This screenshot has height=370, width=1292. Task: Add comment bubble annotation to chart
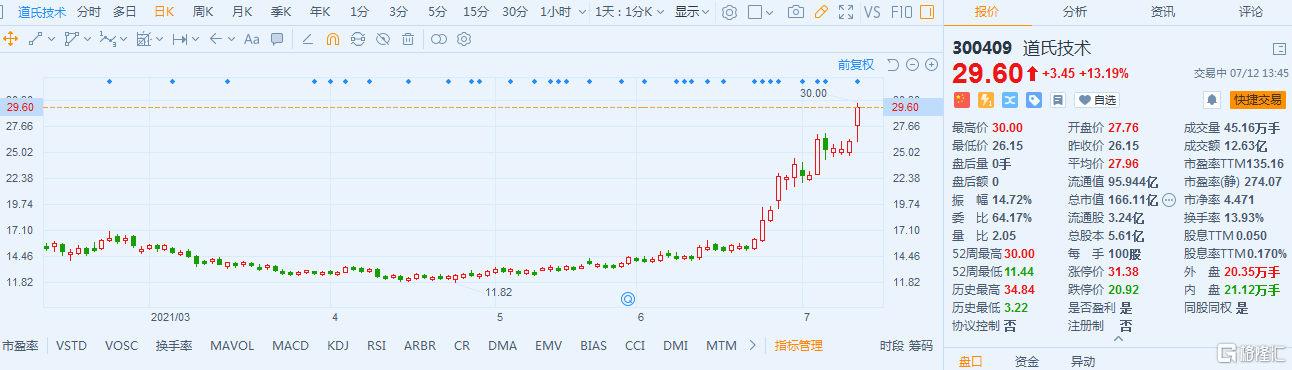coord(277,39)
